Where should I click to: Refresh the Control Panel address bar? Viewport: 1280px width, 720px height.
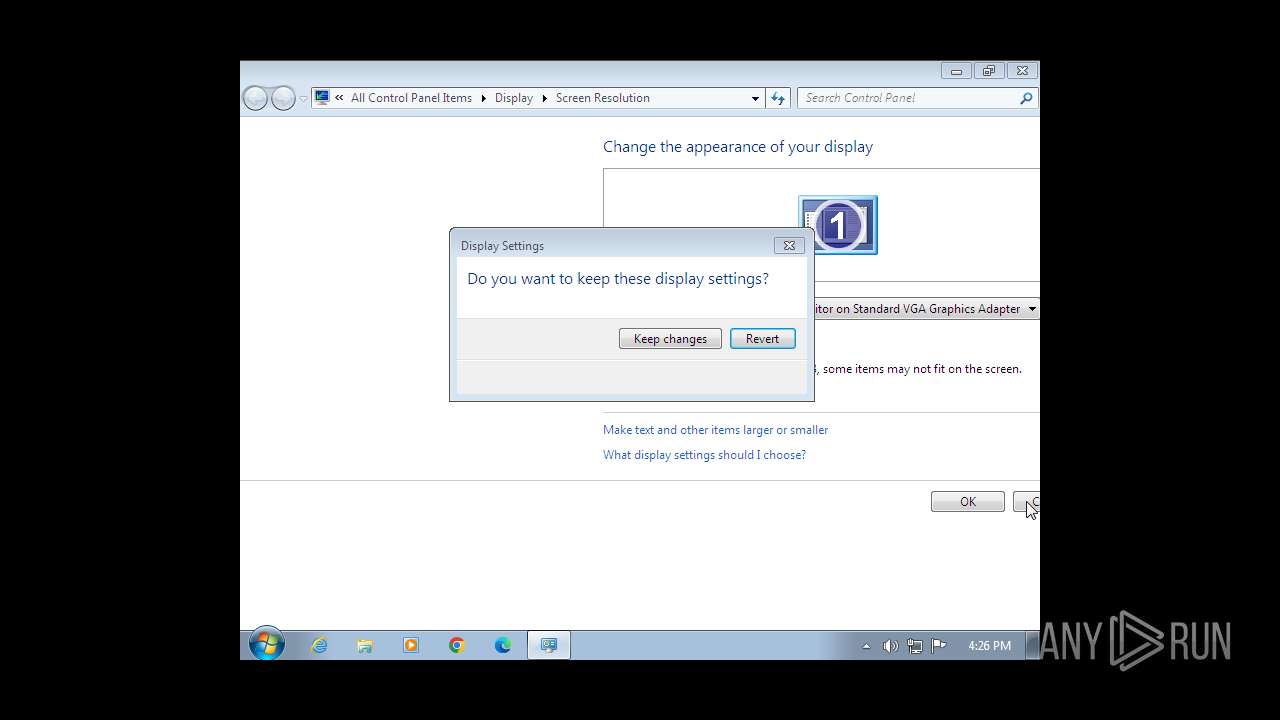(778, 98)
